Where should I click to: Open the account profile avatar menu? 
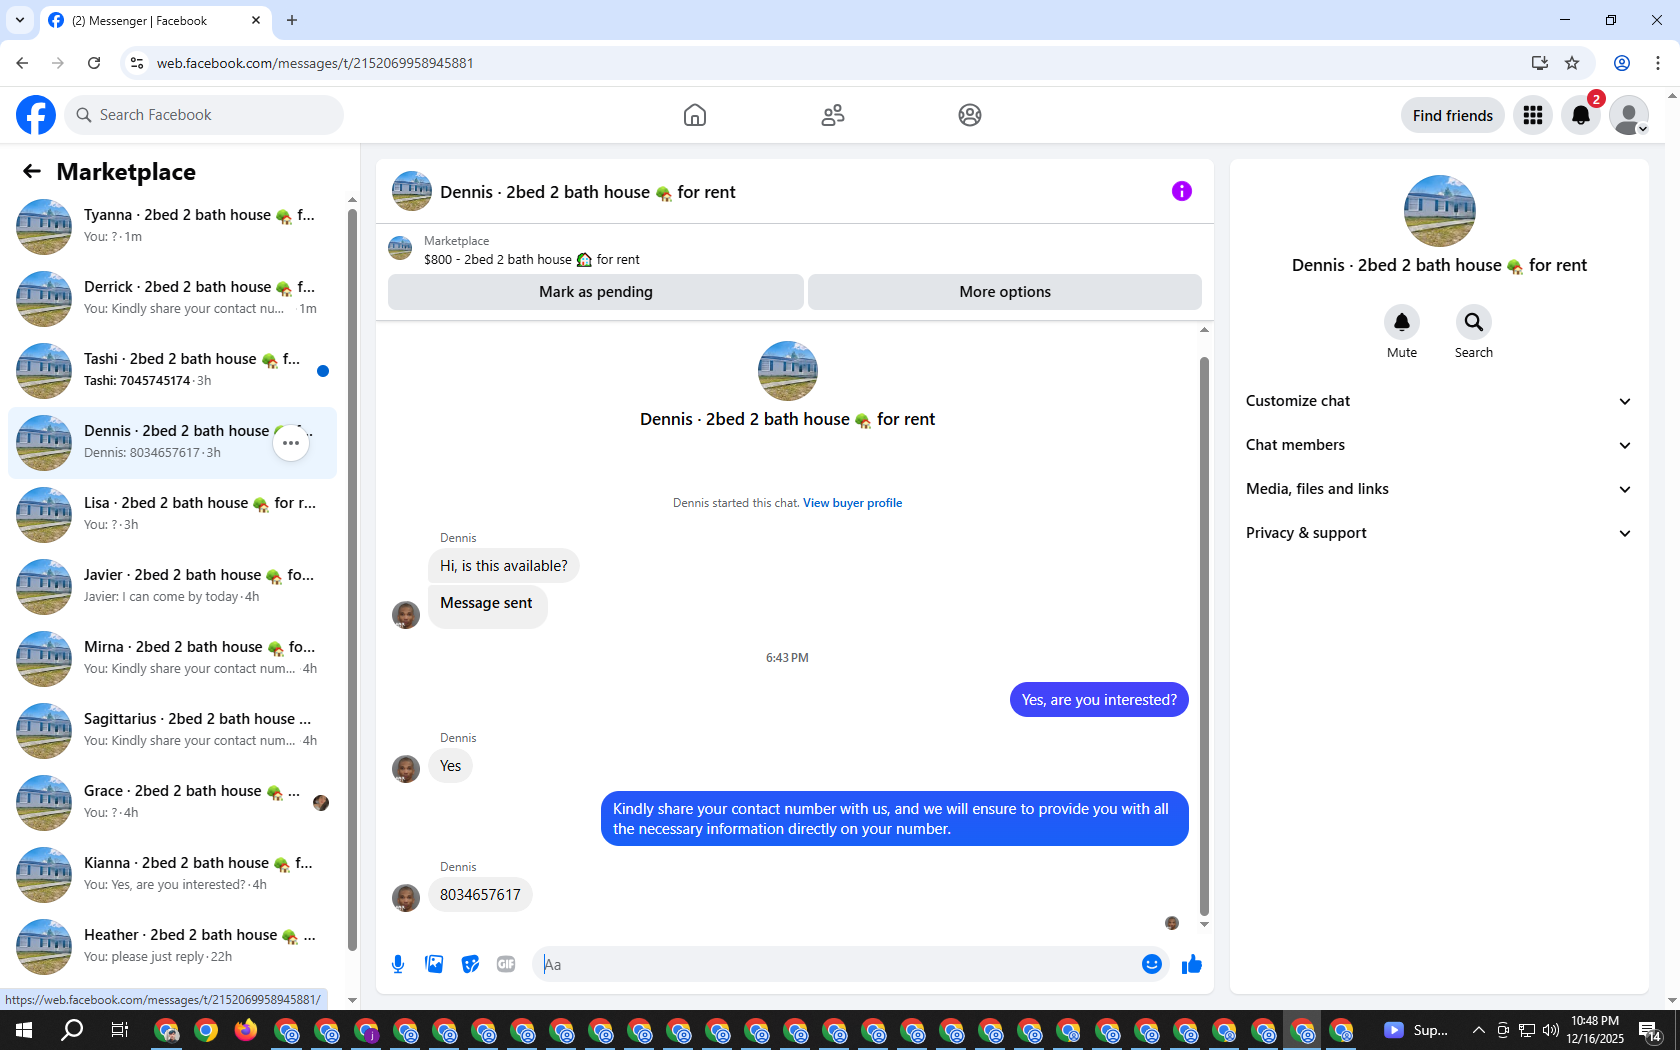tap(1629, 115)
